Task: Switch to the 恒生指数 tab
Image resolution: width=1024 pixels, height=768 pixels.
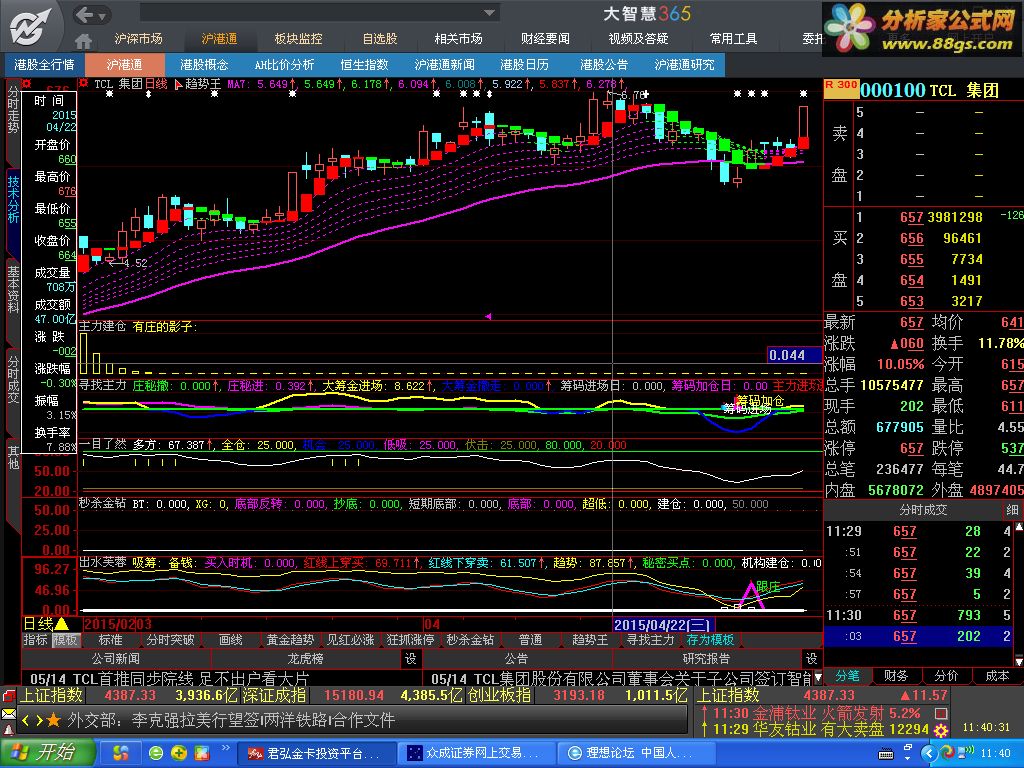Action: coord(364,65)
